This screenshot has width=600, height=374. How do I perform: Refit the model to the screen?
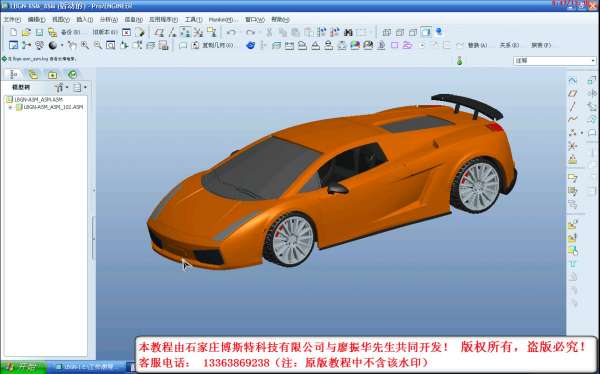(111, 45)
